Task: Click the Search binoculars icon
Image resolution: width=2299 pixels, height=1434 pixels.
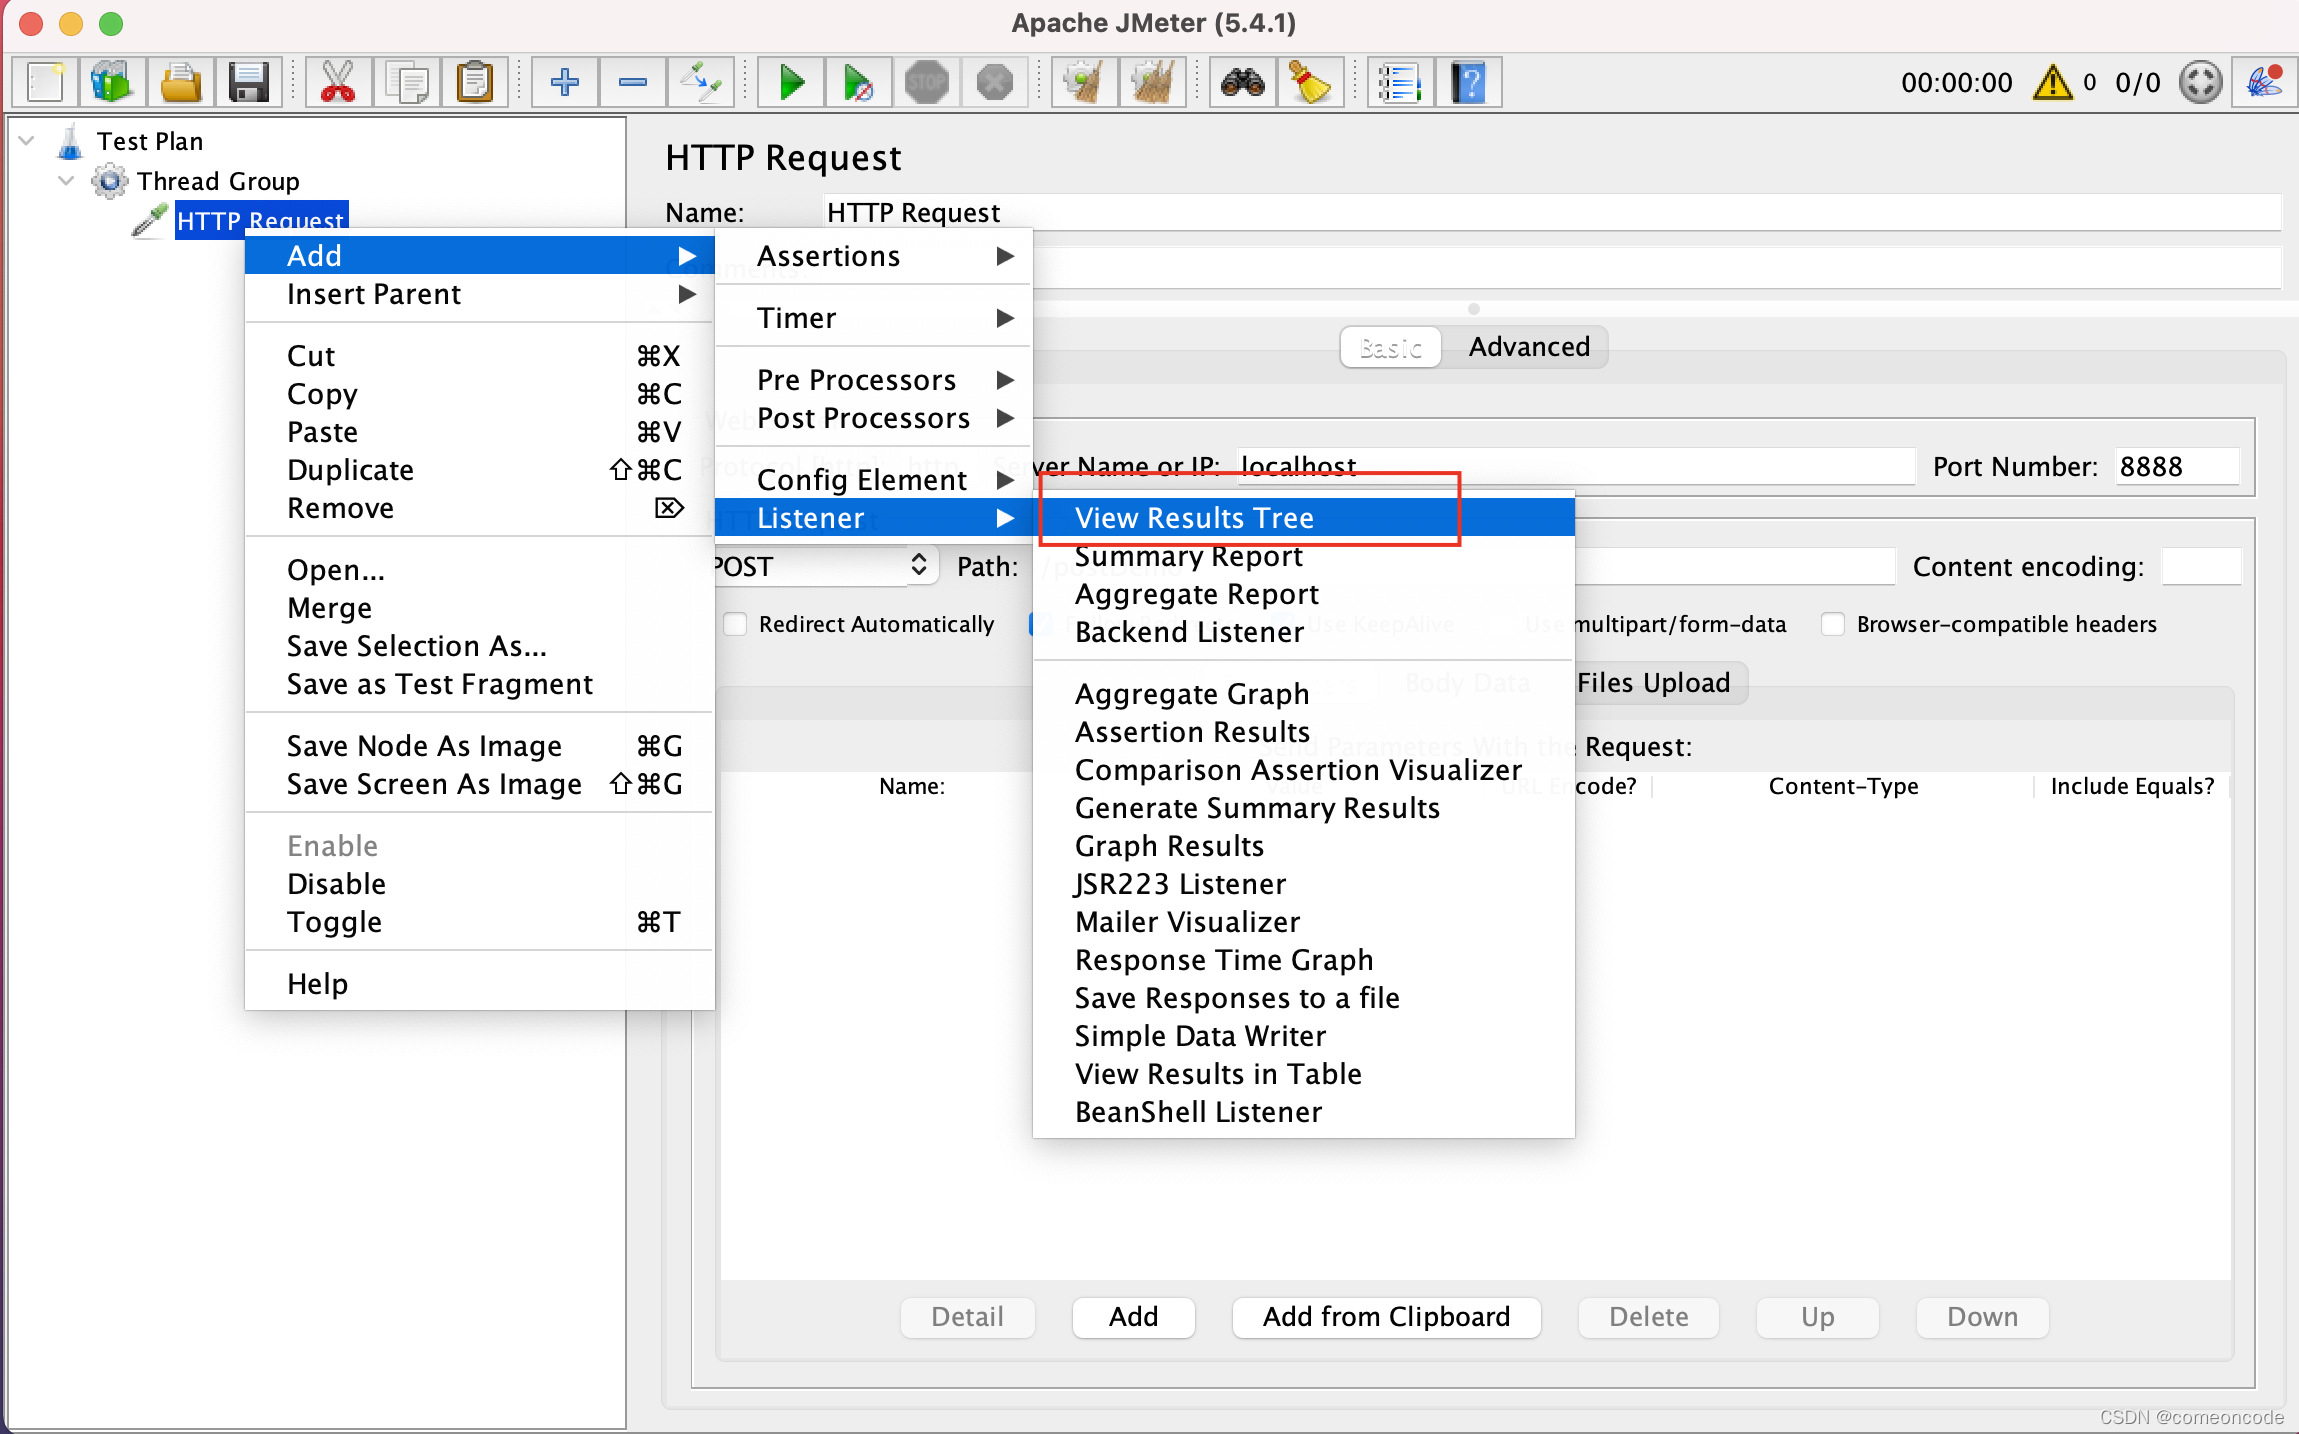Action: [x=1242, y=82]
